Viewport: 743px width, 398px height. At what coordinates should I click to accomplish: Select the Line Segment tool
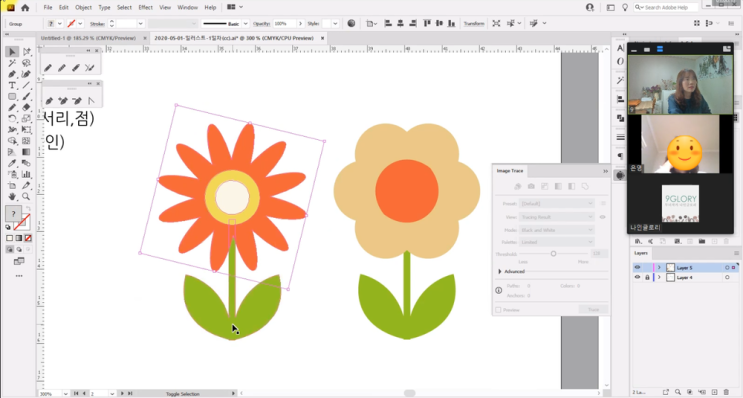click(27, 86)
